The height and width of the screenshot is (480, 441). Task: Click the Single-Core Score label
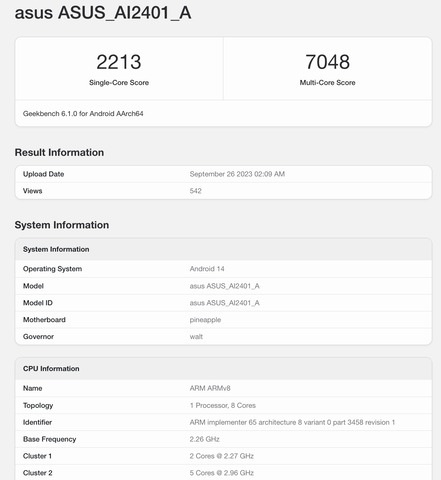[119, 83]
